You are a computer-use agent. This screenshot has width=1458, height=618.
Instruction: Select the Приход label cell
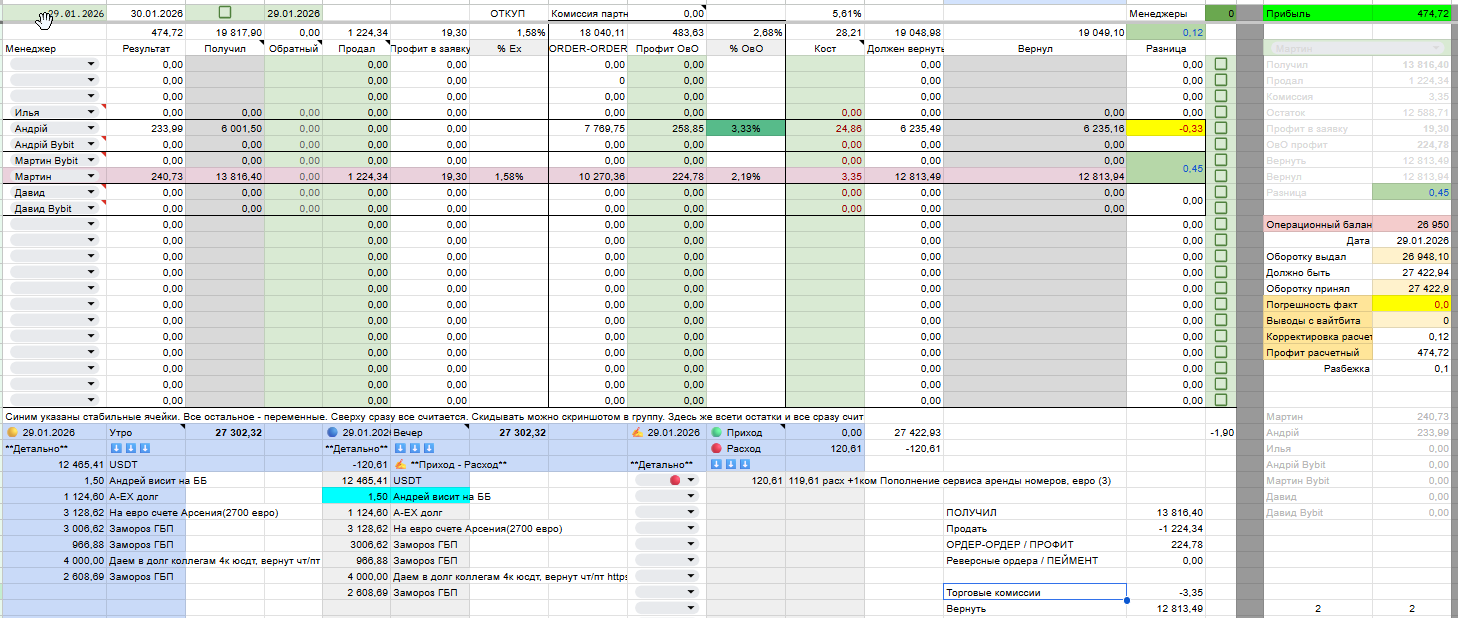click(746, 433)
